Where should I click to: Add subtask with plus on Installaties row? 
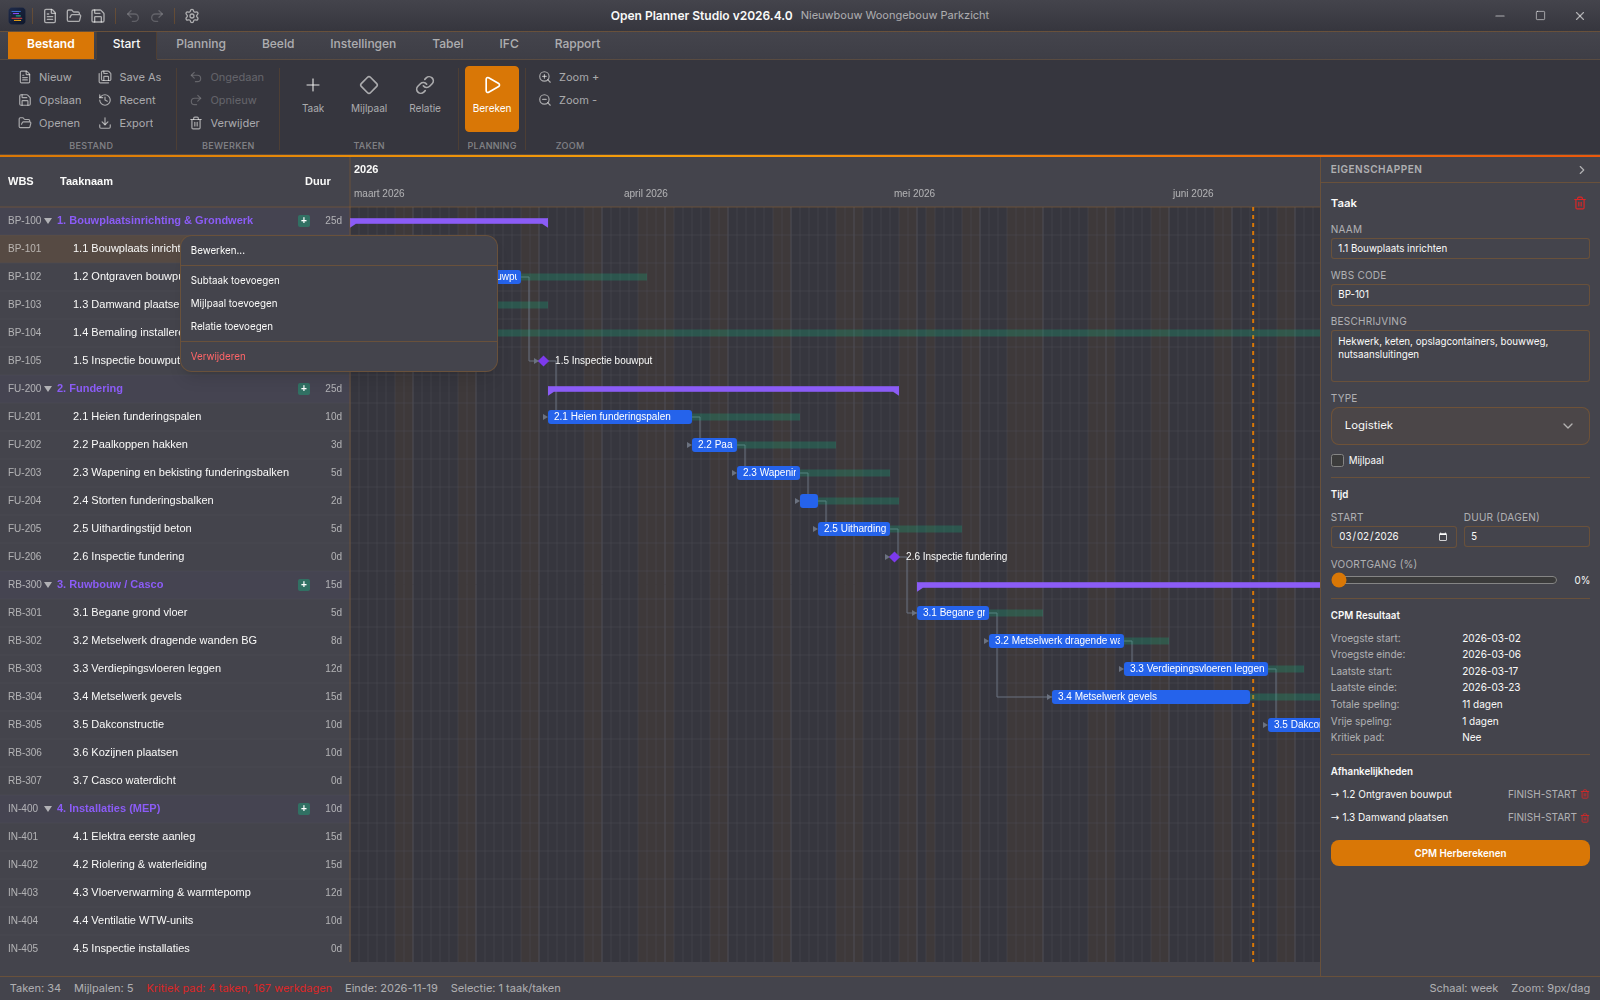[x=304, y=808]
